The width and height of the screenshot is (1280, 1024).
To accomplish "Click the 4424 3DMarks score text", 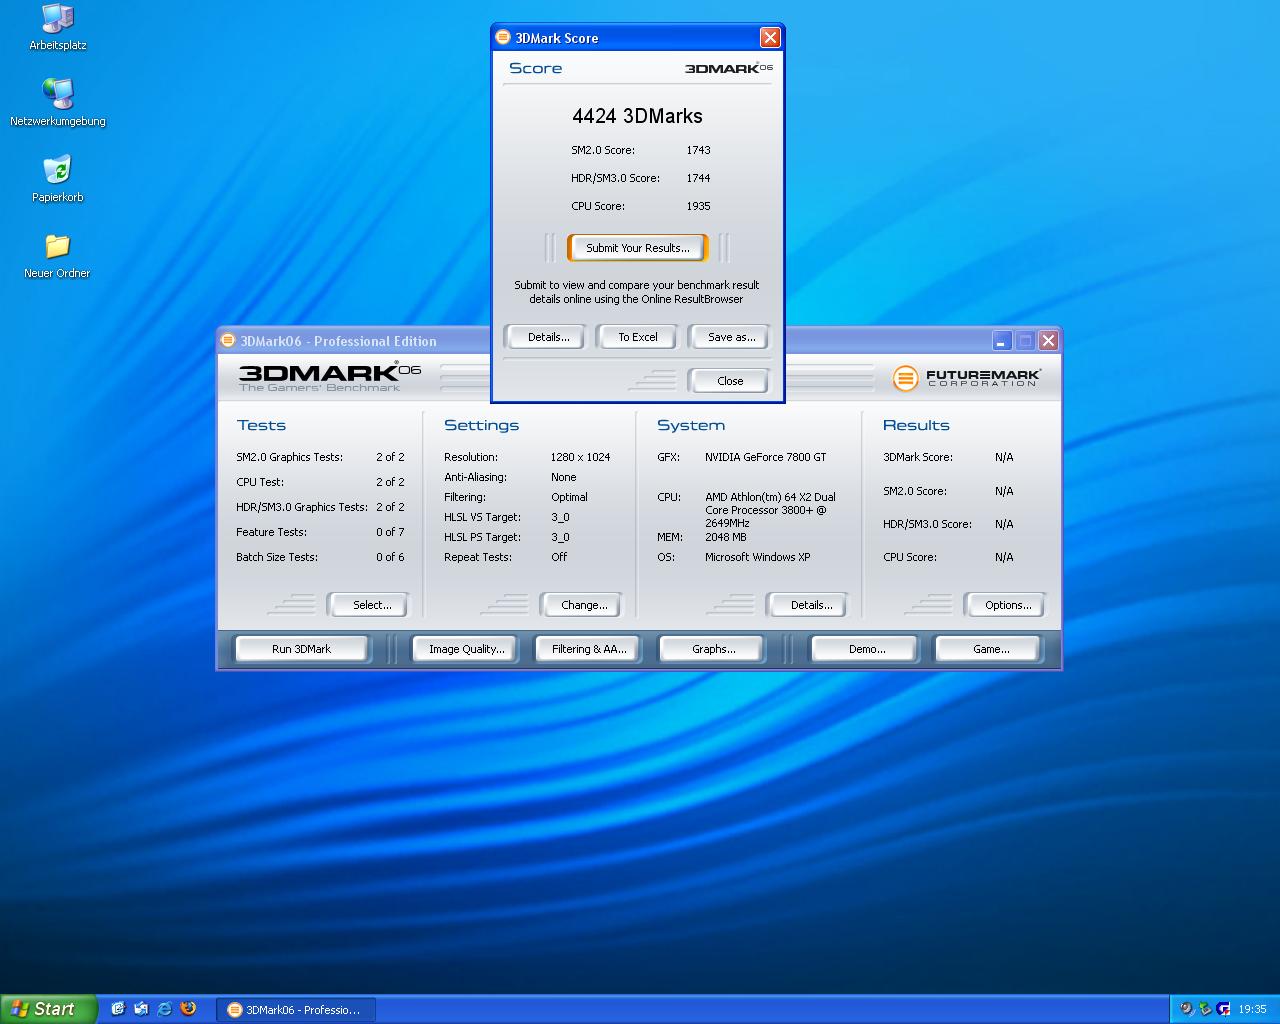I will click(x=637, y=116).
